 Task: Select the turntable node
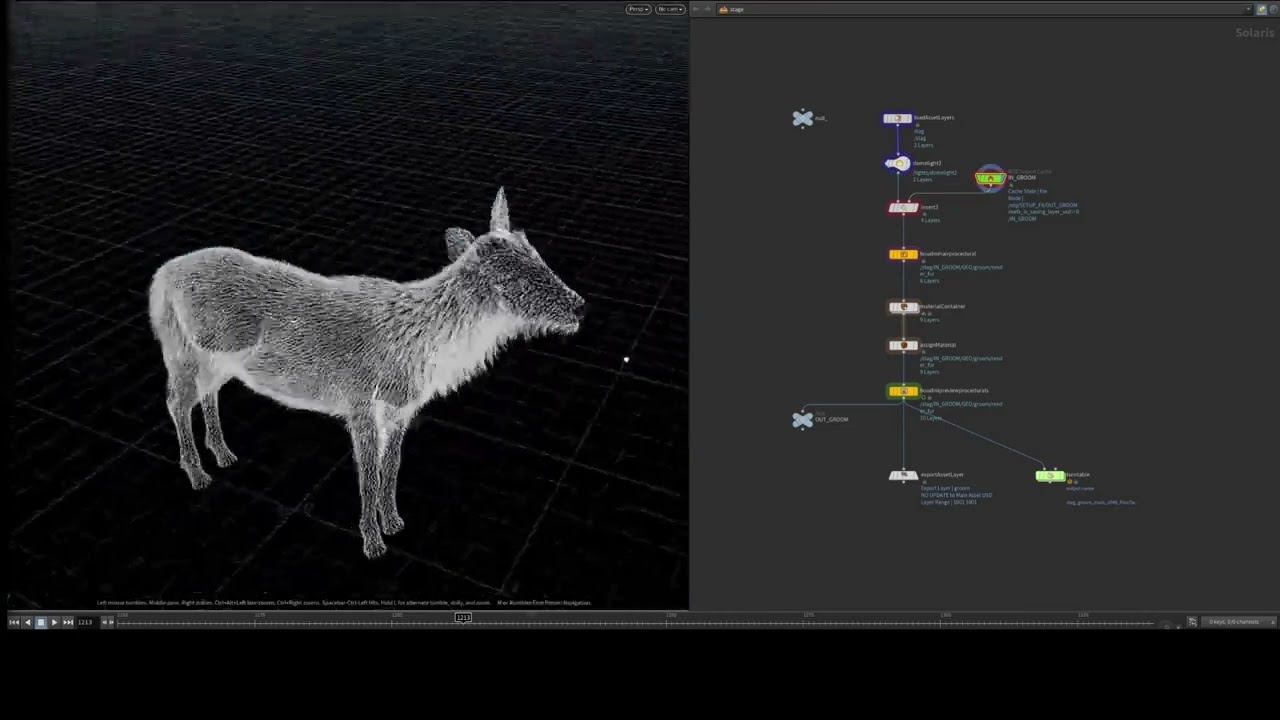pyautogui.click(x=1050, y=476)
